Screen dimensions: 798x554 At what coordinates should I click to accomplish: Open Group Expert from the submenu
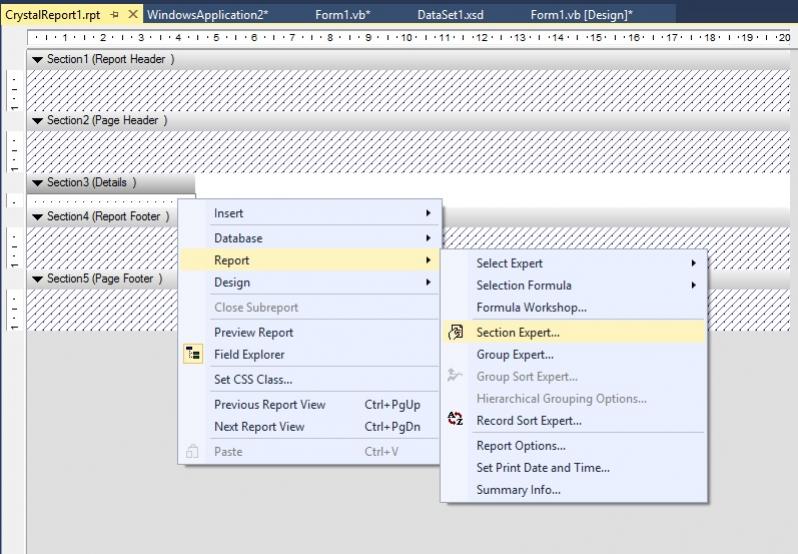coord(574,355)
